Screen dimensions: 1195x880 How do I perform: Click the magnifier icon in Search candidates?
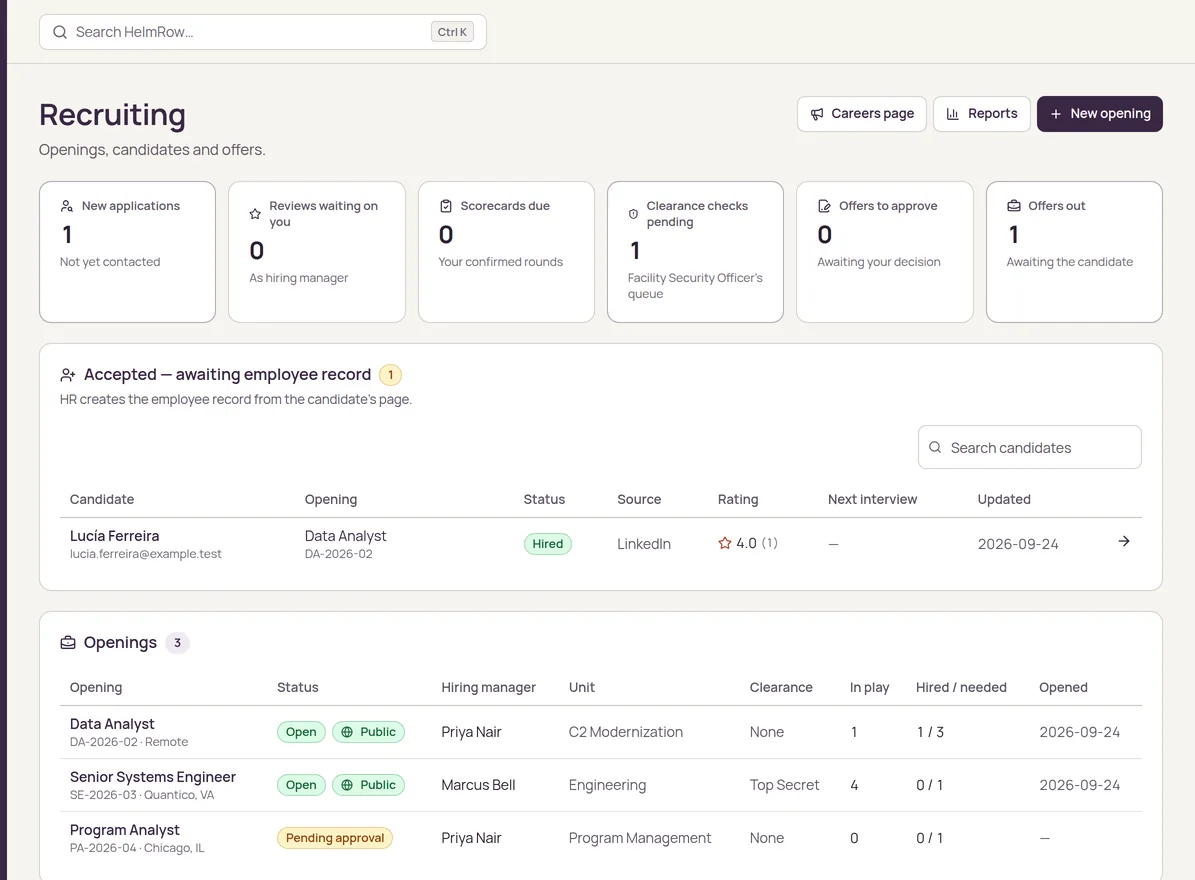(x=935, y=447)
